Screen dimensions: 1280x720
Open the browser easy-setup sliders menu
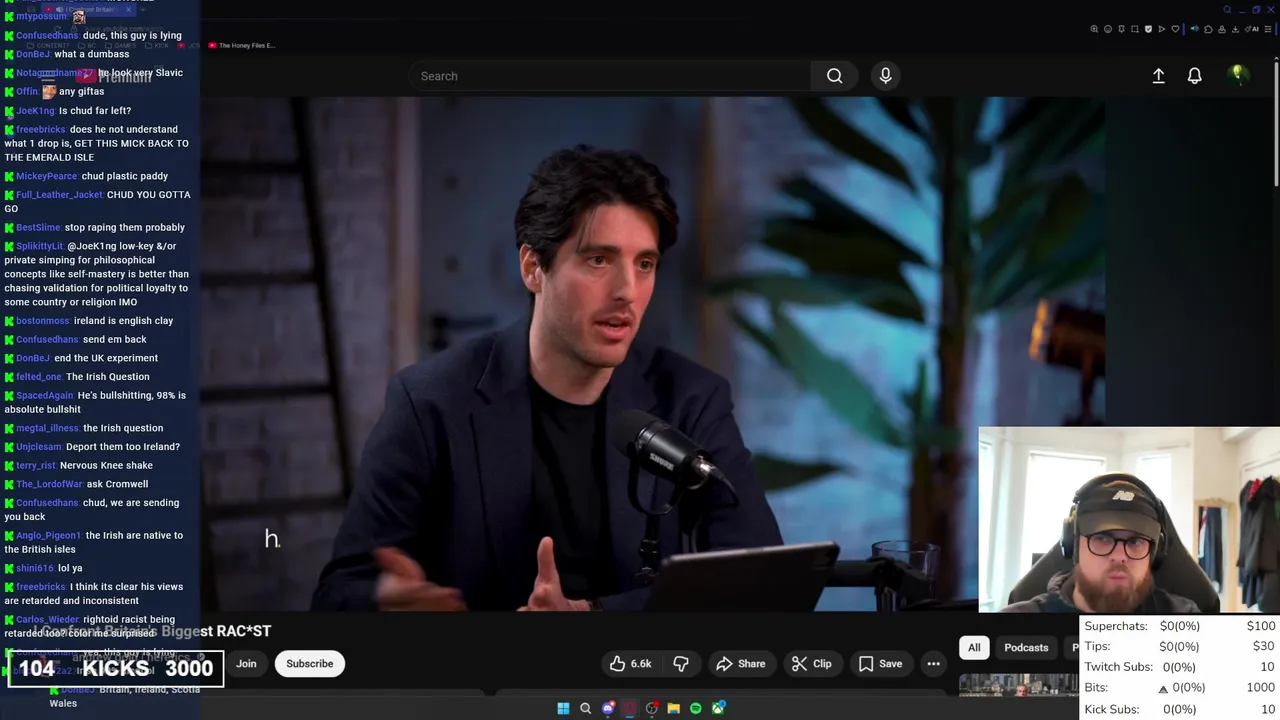click(1268, 29)
